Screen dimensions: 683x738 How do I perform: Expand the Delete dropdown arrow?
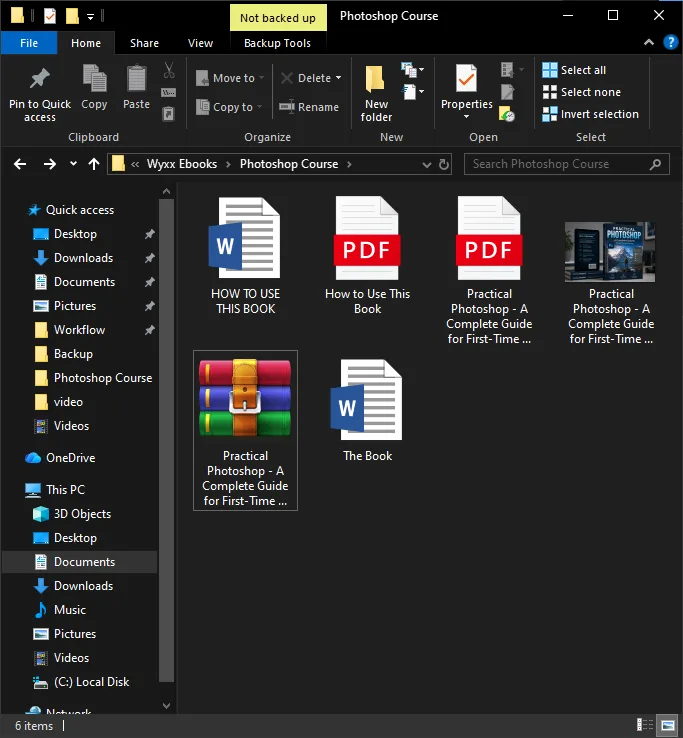tap(338, 78)
